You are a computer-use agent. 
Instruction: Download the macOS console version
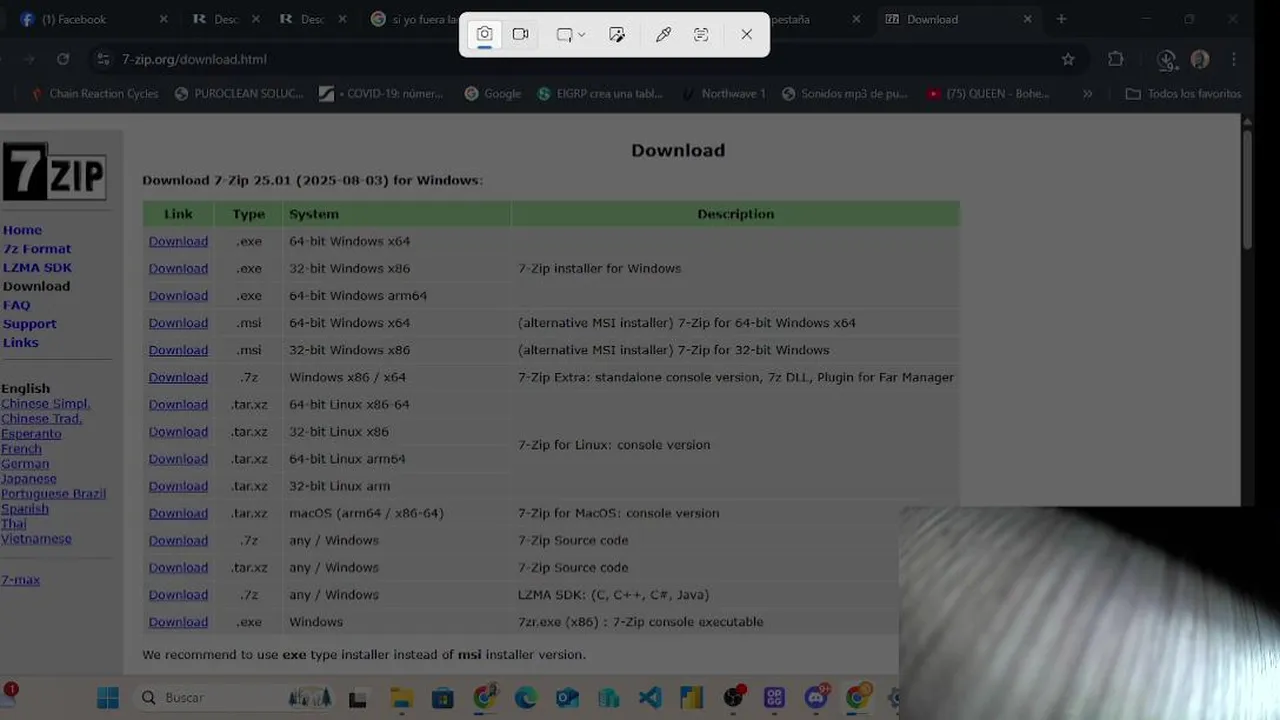pyautogui.click(x=178, y=513)
